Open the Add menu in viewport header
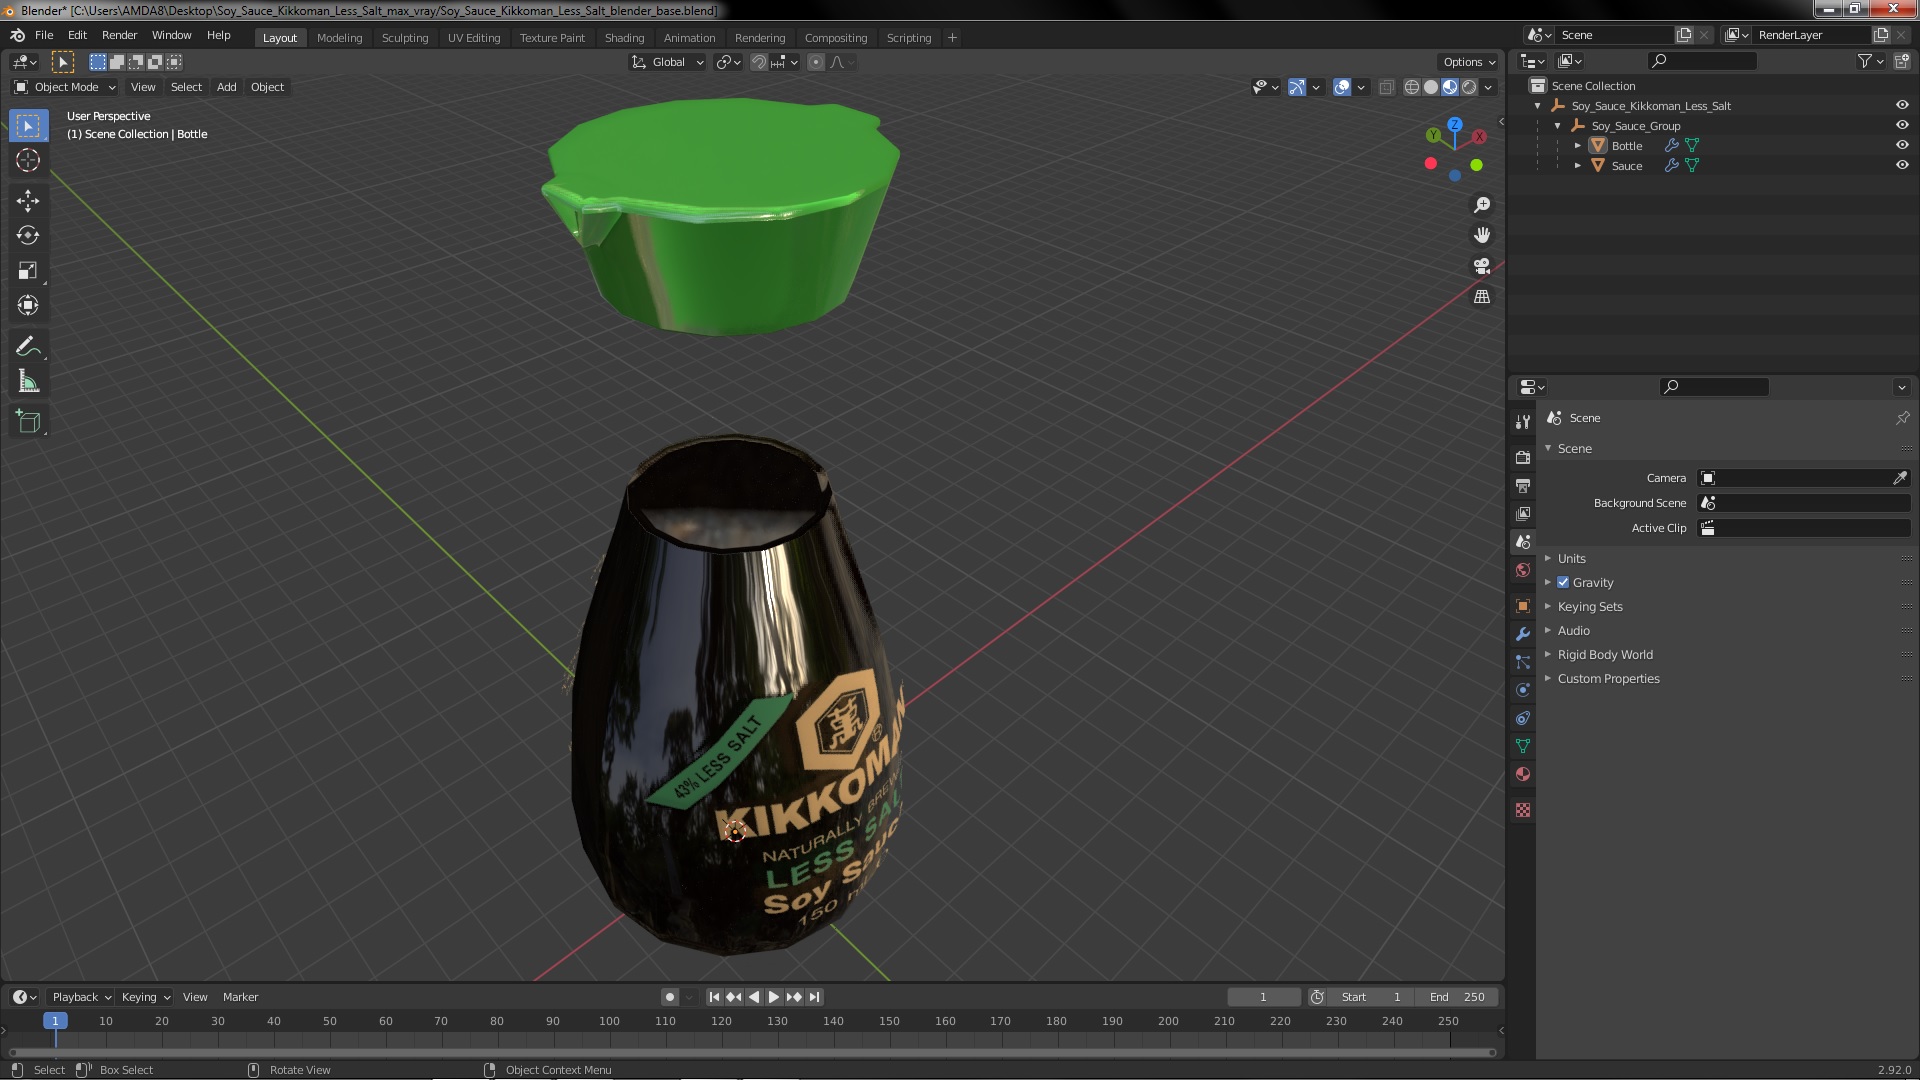This screenshot has height=1080, width=1920. pos(227,87)
